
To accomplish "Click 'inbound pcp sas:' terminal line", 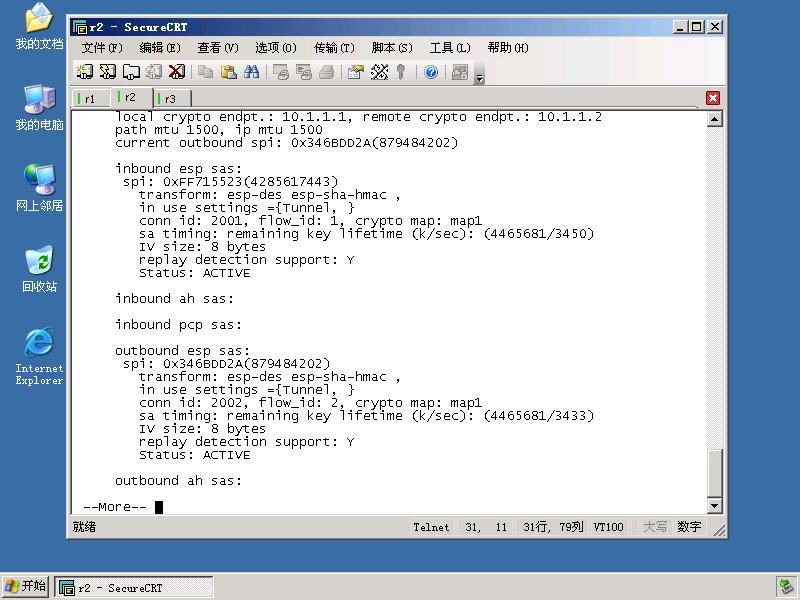I will point(178,325).
